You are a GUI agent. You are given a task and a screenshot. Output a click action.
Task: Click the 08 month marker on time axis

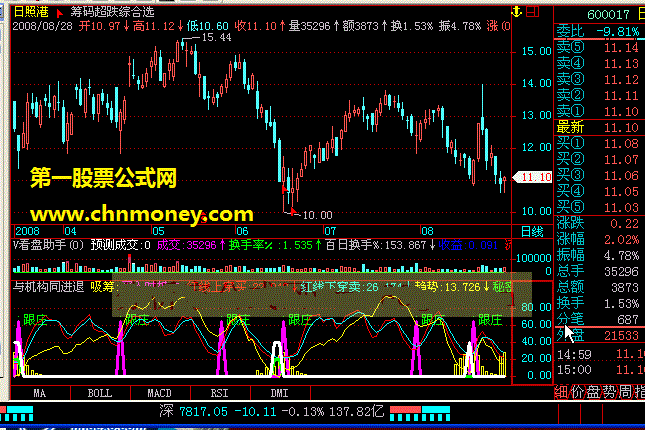click(427, 231)
